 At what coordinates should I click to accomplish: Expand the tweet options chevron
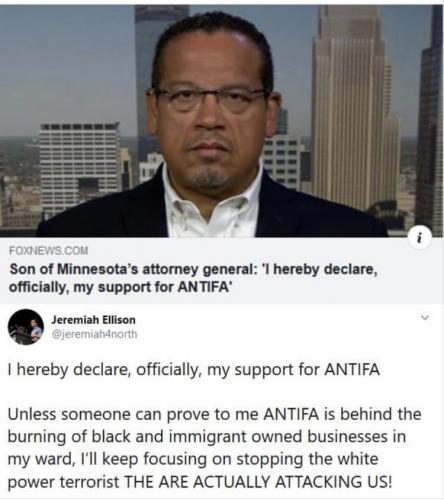pyautogui.click(x=425, y=317)
